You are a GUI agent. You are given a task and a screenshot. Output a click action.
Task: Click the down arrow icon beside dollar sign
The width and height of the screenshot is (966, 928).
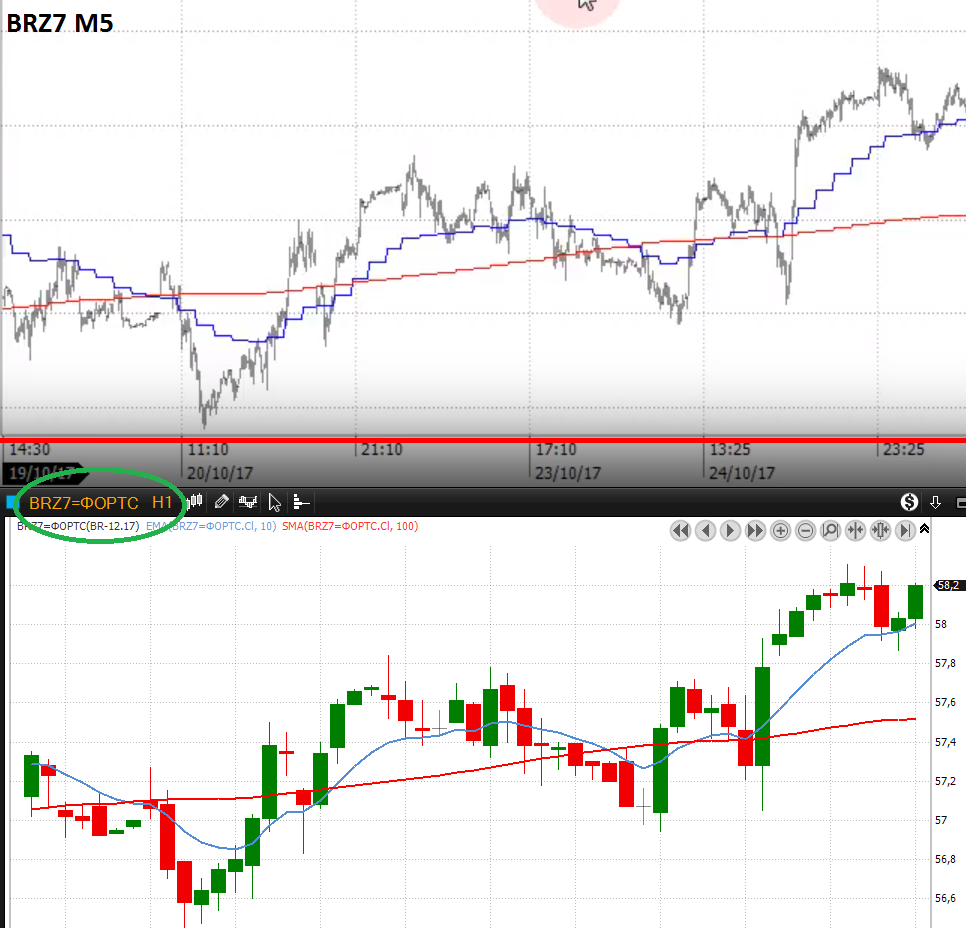tap(936, 501)
